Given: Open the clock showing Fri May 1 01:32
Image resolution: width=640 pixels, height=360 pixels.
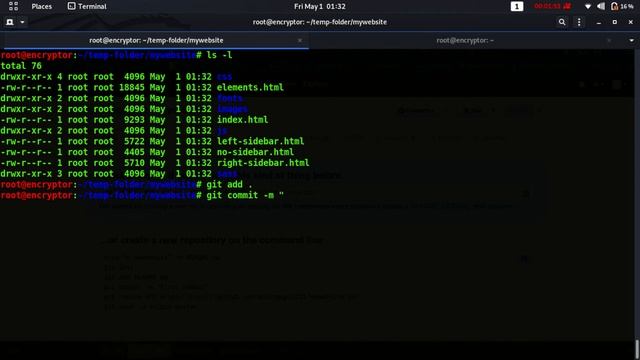Looking at the screenshot, I should pyautogui.click(x=320, y=7).
